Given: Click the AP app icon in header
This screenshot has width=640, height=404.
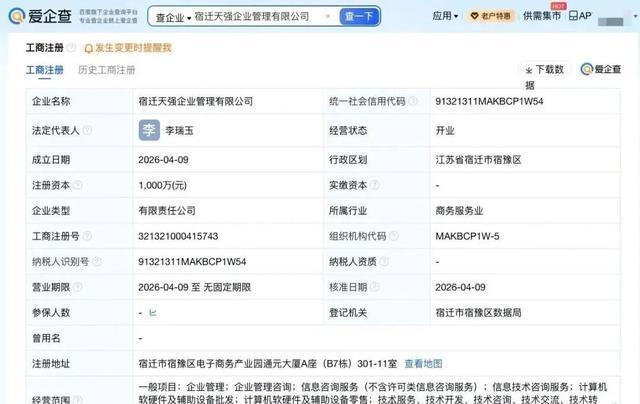Looking at the screenshot, I should point(580,16).
